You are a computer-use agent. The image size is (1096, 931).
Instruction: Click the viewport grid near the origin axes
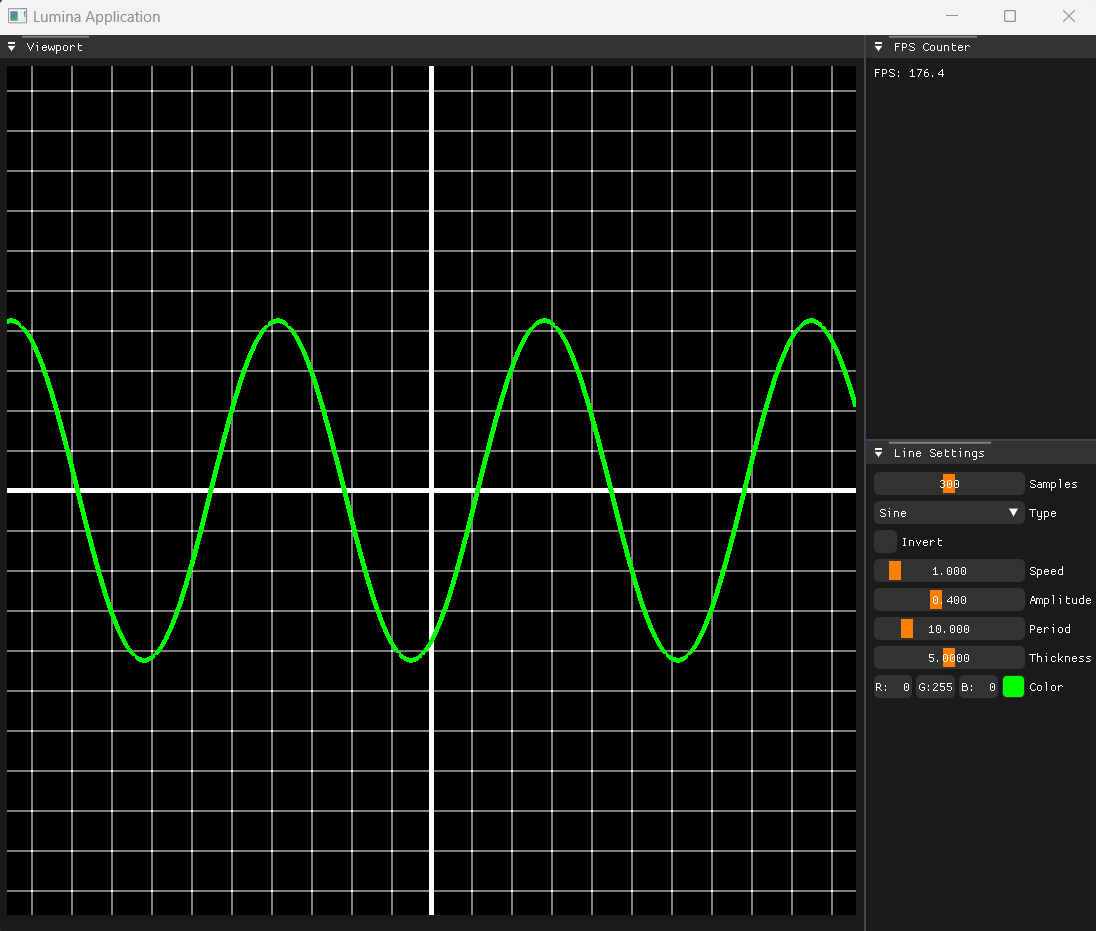click(430, 489)
